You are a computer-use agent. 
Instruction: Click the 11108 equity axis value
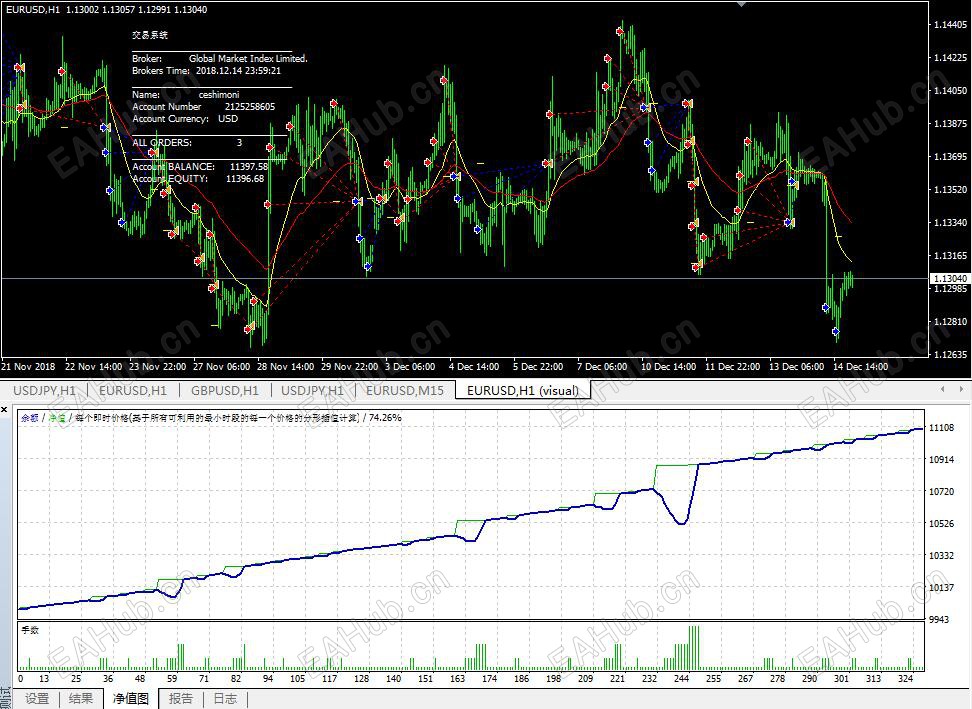tap(941, 428)
